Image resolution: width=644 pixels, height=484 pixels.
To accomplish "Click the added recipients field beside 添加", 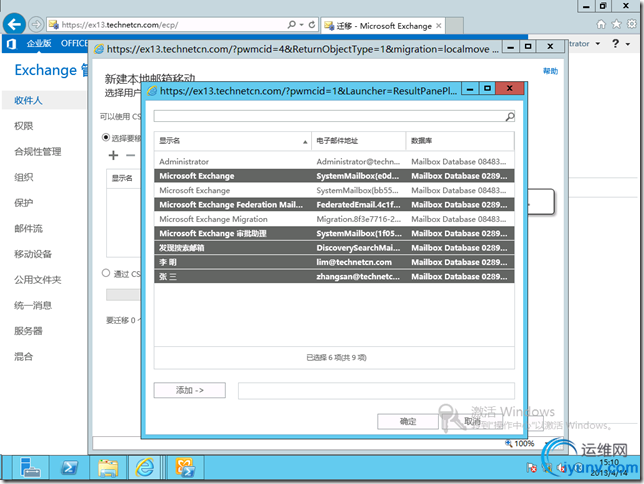I will coord(376,391).
